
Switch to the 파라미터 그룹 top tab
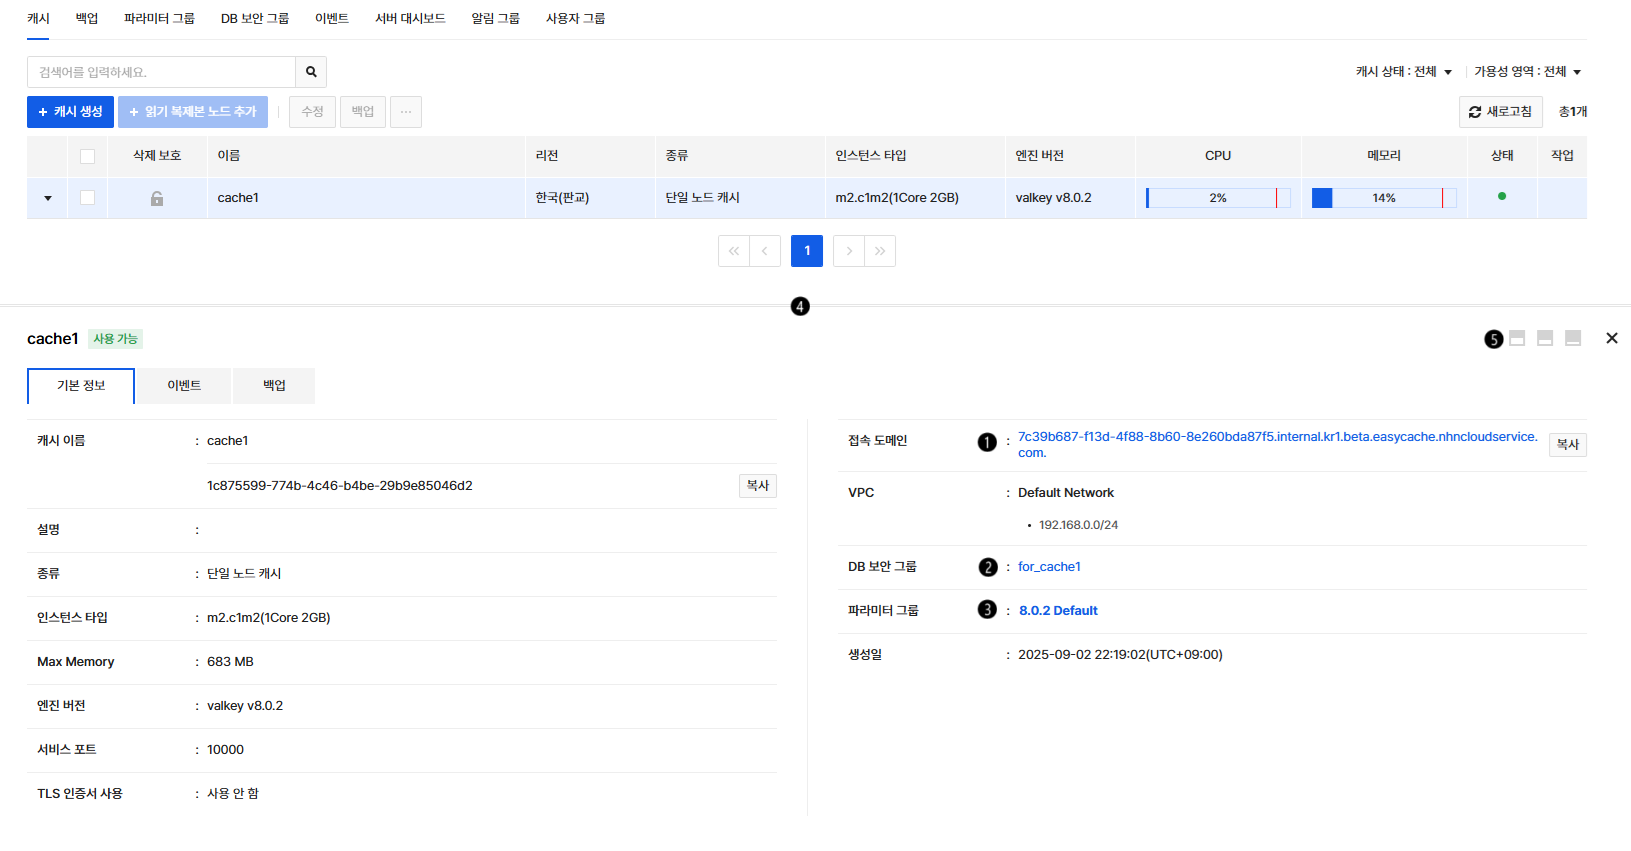159,18
